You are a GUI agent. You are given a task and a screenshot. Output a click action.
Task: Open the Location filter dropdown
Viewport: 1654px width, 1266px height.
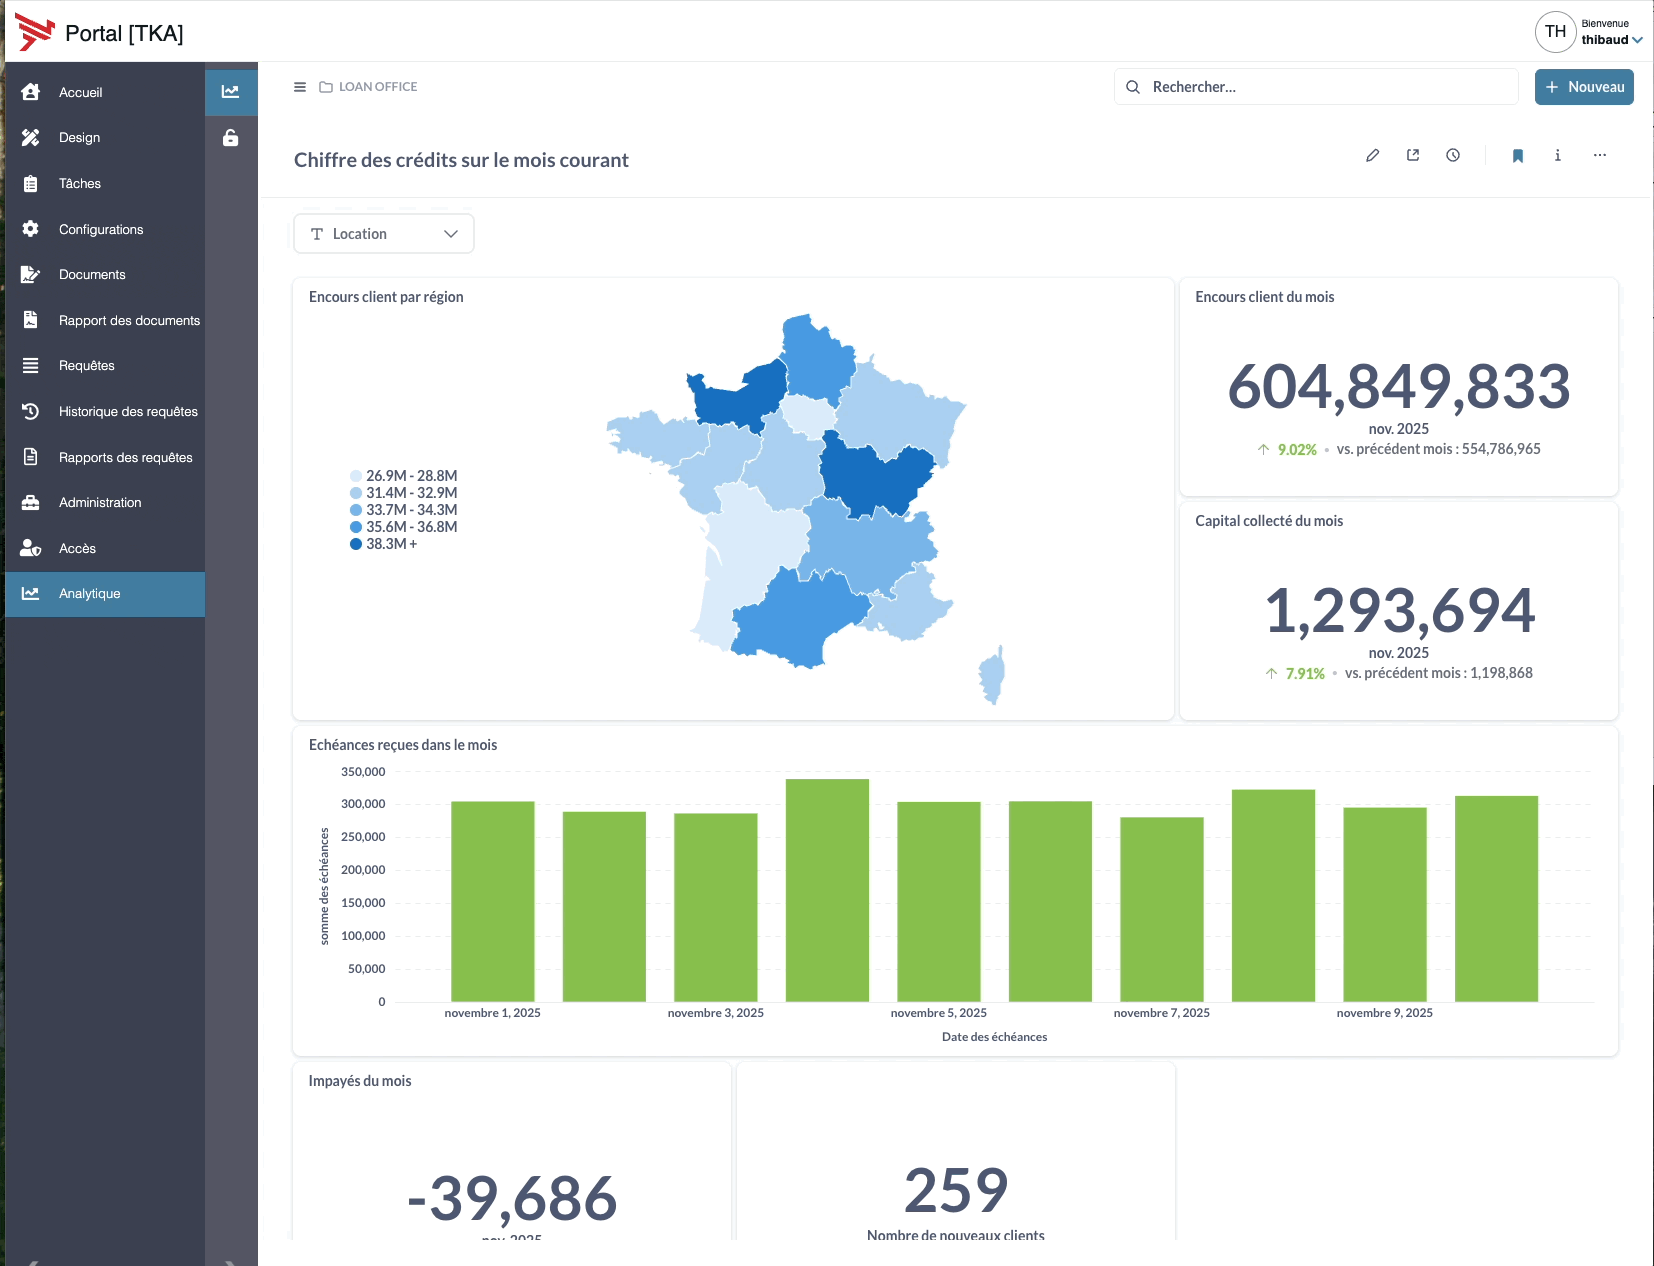383,233
